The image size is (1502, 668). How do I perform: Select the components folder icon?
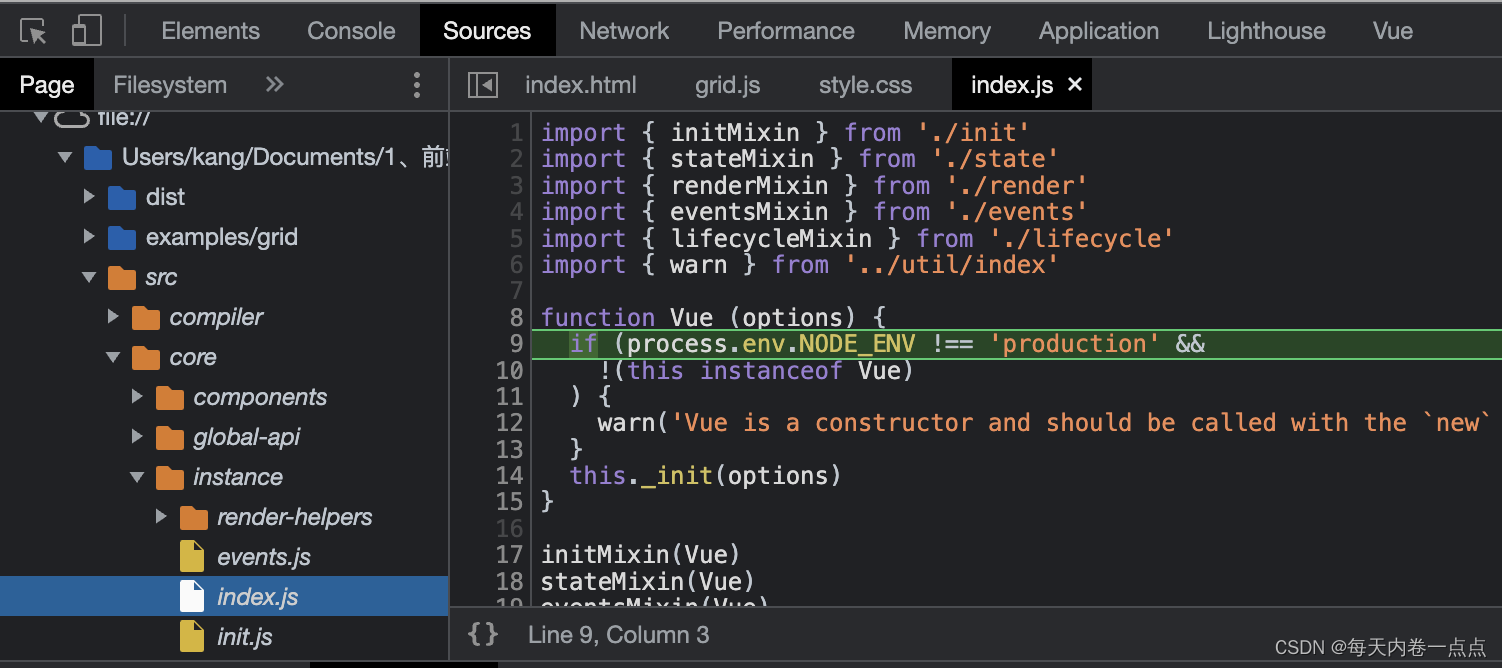(170, 397)
